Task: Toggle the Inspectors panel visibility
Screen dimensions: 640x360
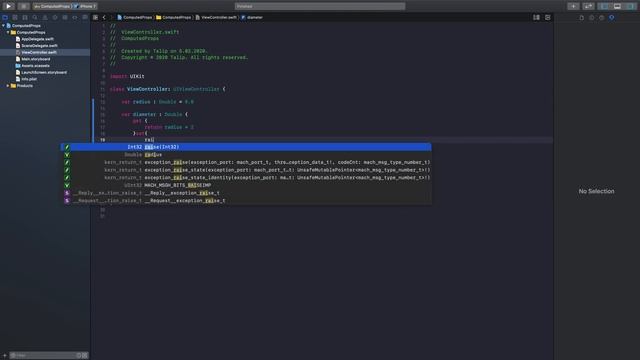Action: 630,6
